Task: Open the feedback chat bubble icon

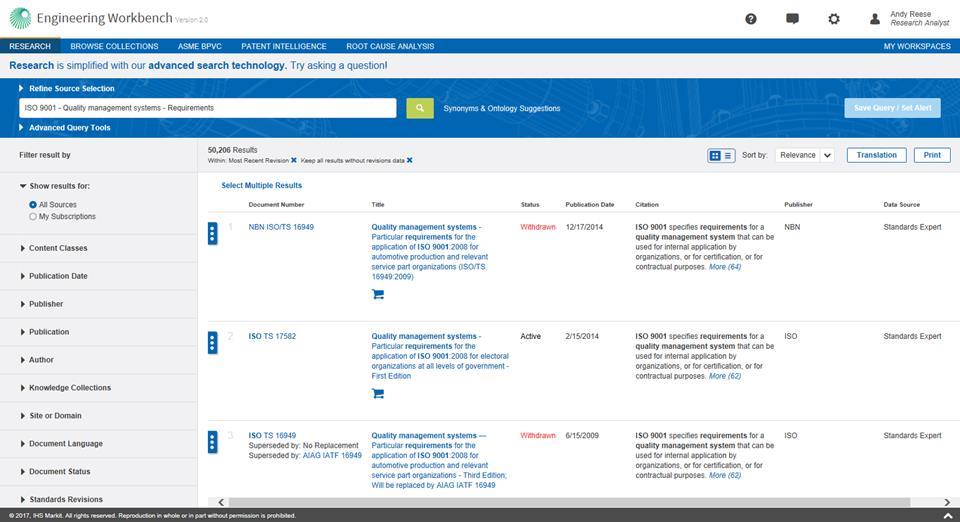Action: tap(792, 19)
